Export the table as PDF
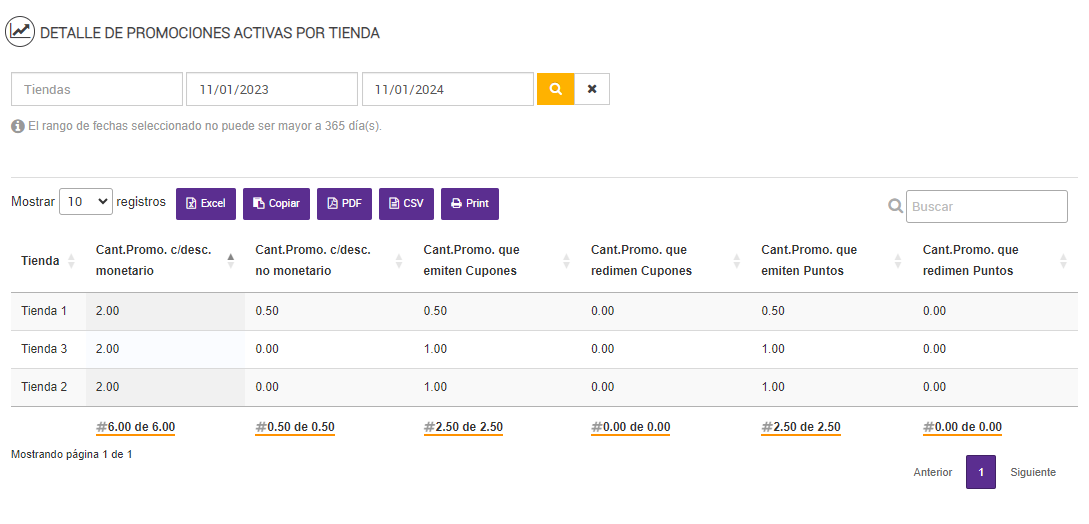This screenshot has height=524, width=1089. point(345,204)
